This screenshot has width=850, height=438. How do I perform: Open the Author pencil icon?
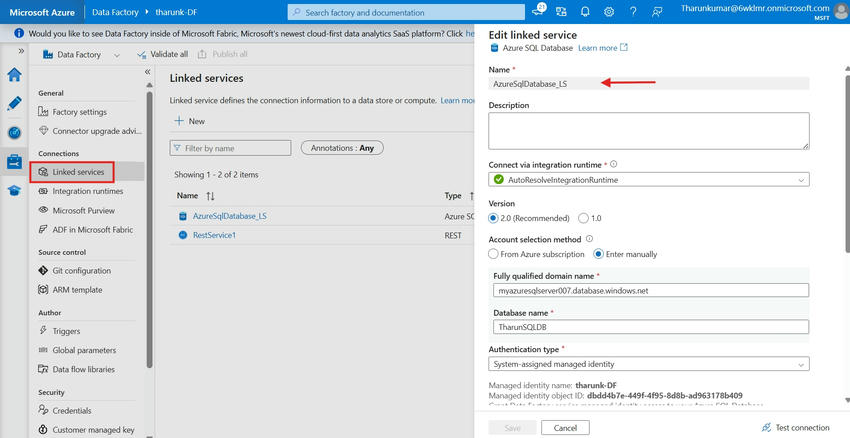click(14, 103)
